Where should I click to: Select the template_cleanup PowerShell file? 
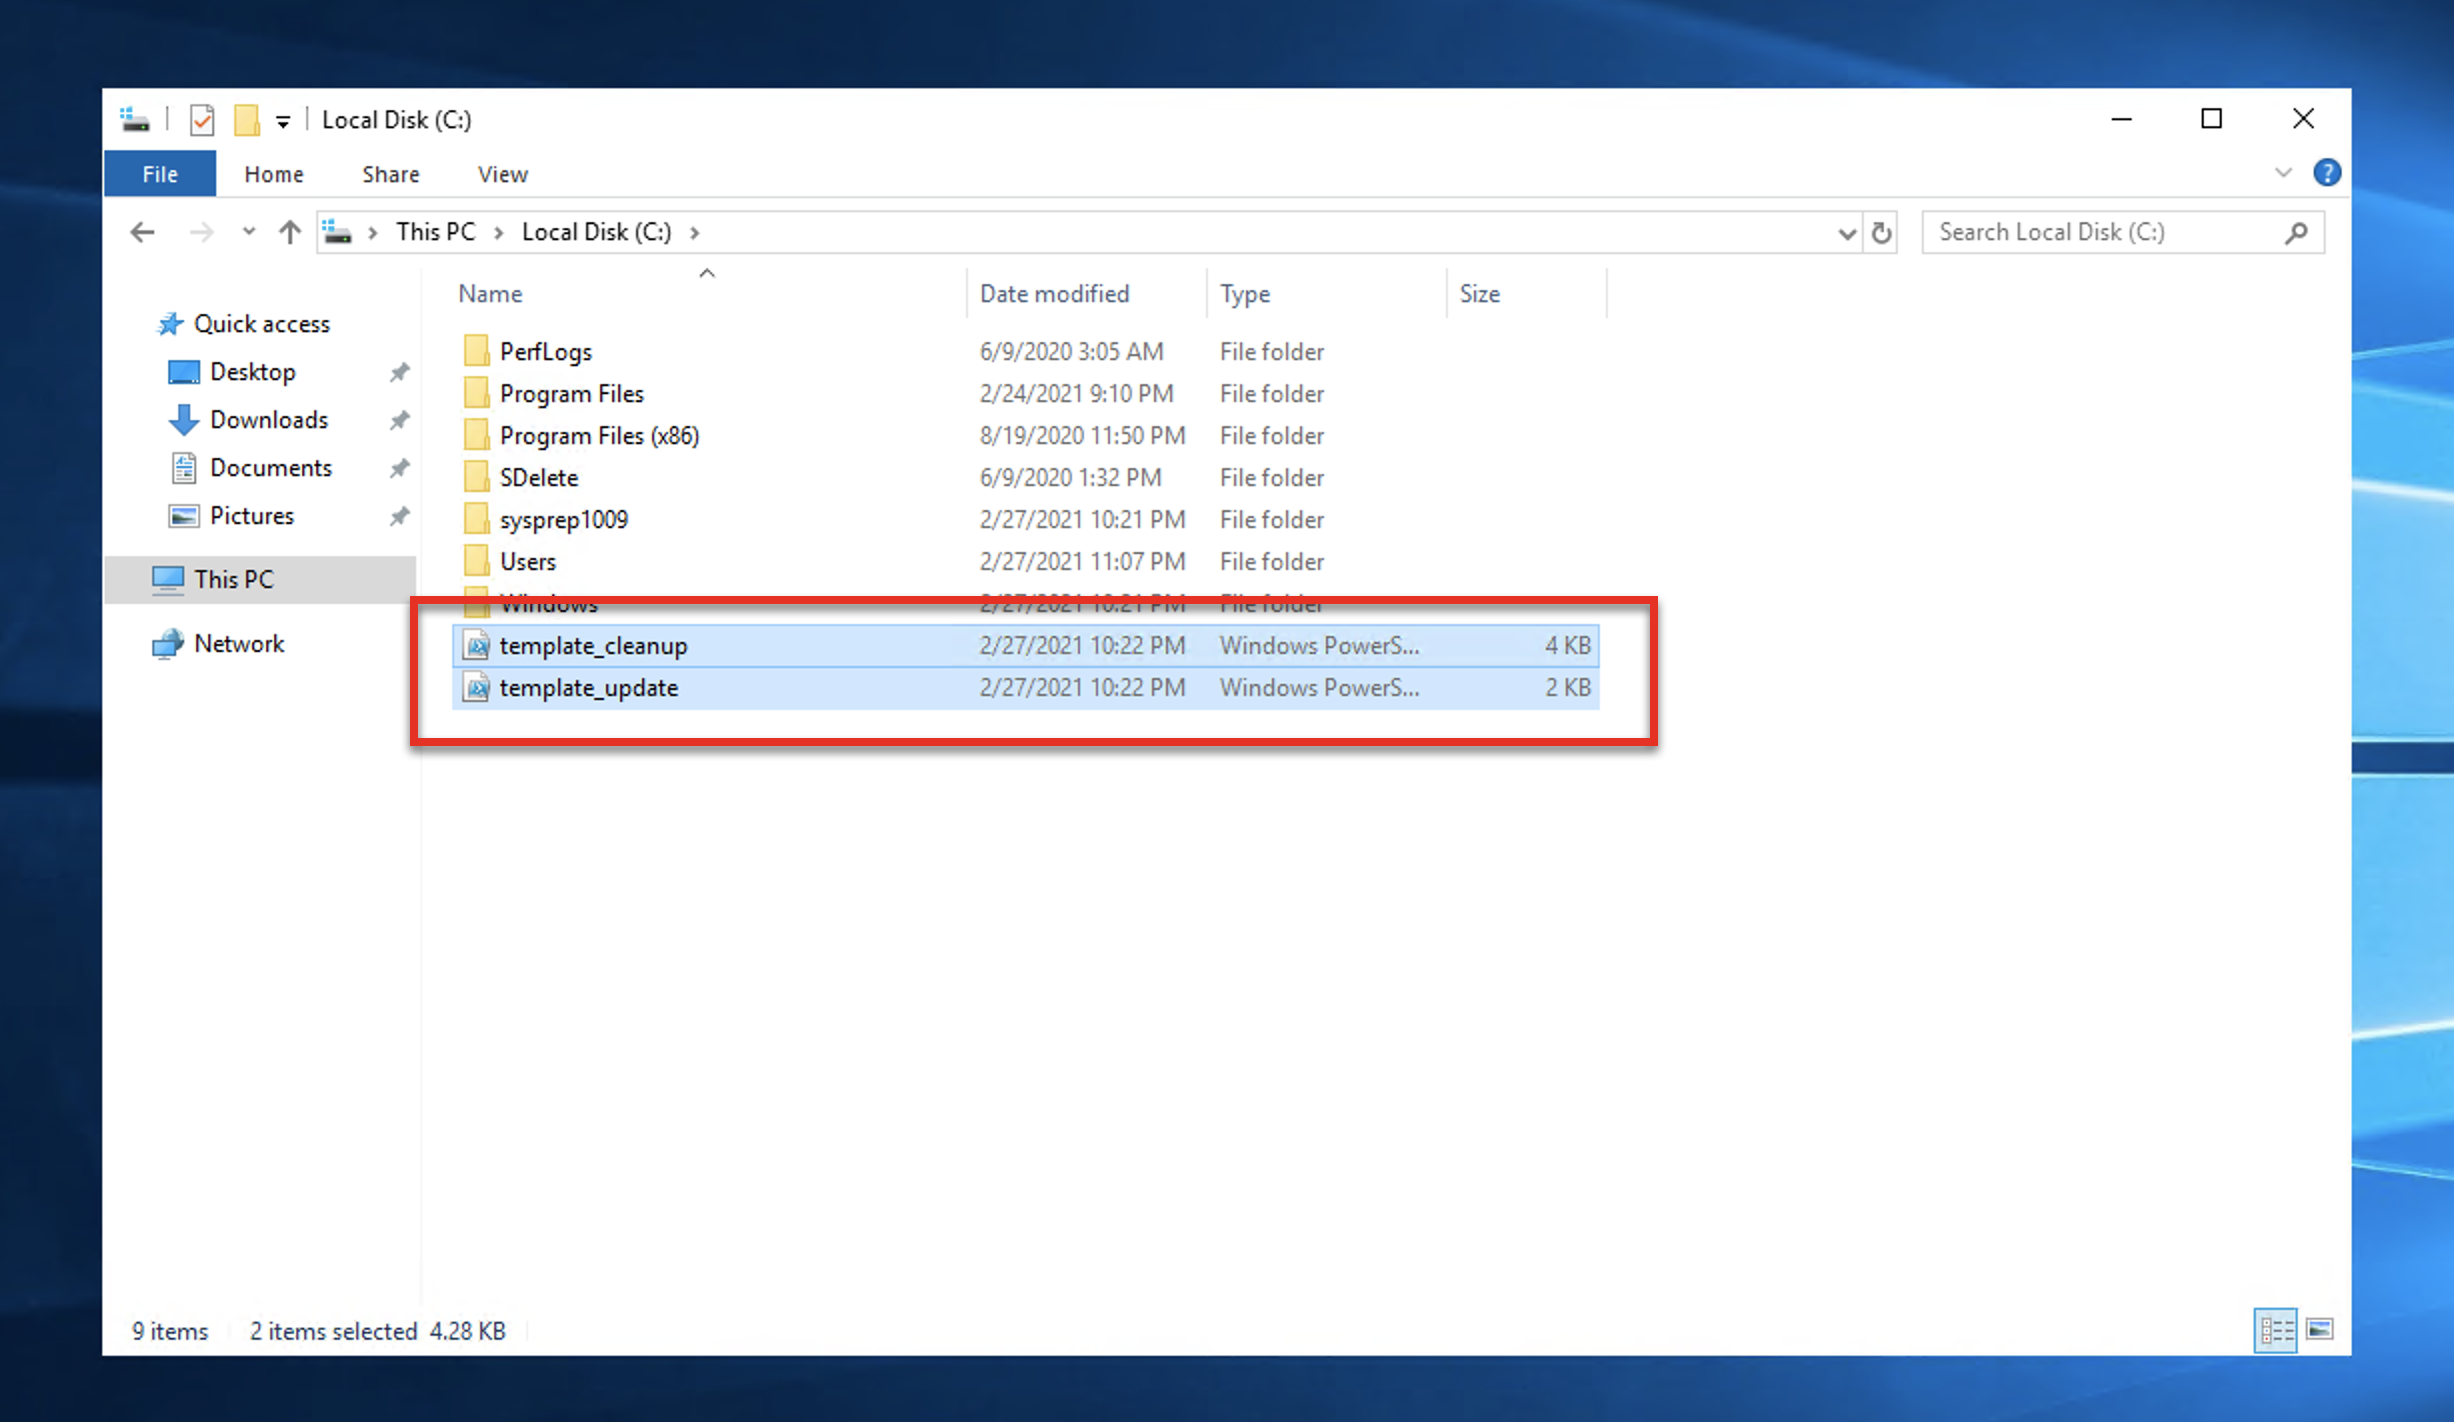click(x=593, y=646)
